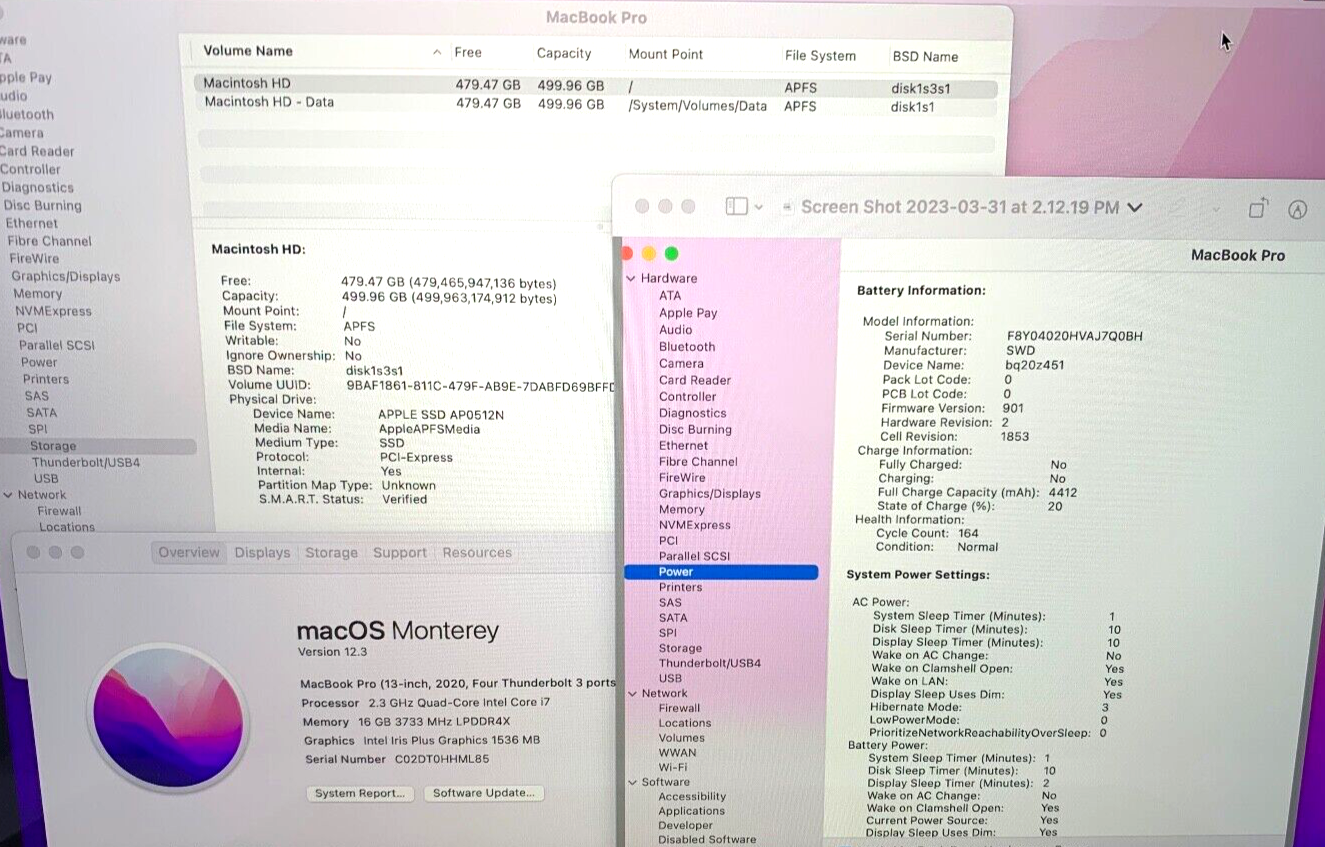Image resolution: width=1325 pixels, height=847 pixels.
Task: Click the highlighted Storage item in System Information sidebar
Action: [x=98, y=446]
